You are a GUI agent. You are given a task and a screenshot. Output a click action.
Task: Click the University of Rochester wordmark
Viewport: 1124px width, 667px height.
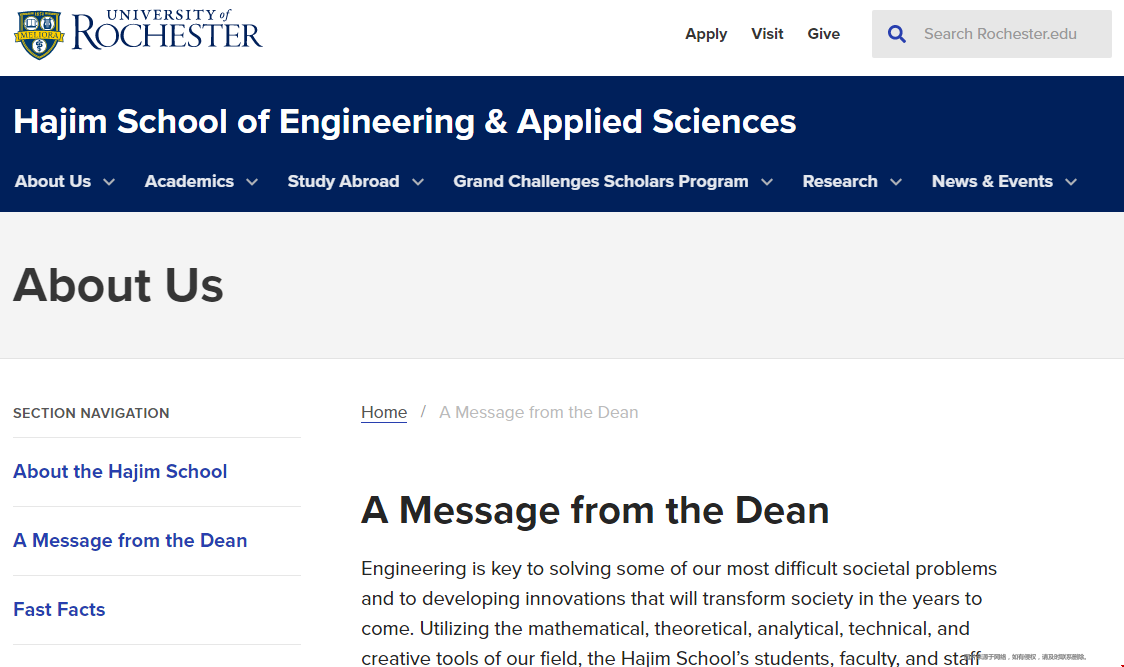[x=167, y=30]
